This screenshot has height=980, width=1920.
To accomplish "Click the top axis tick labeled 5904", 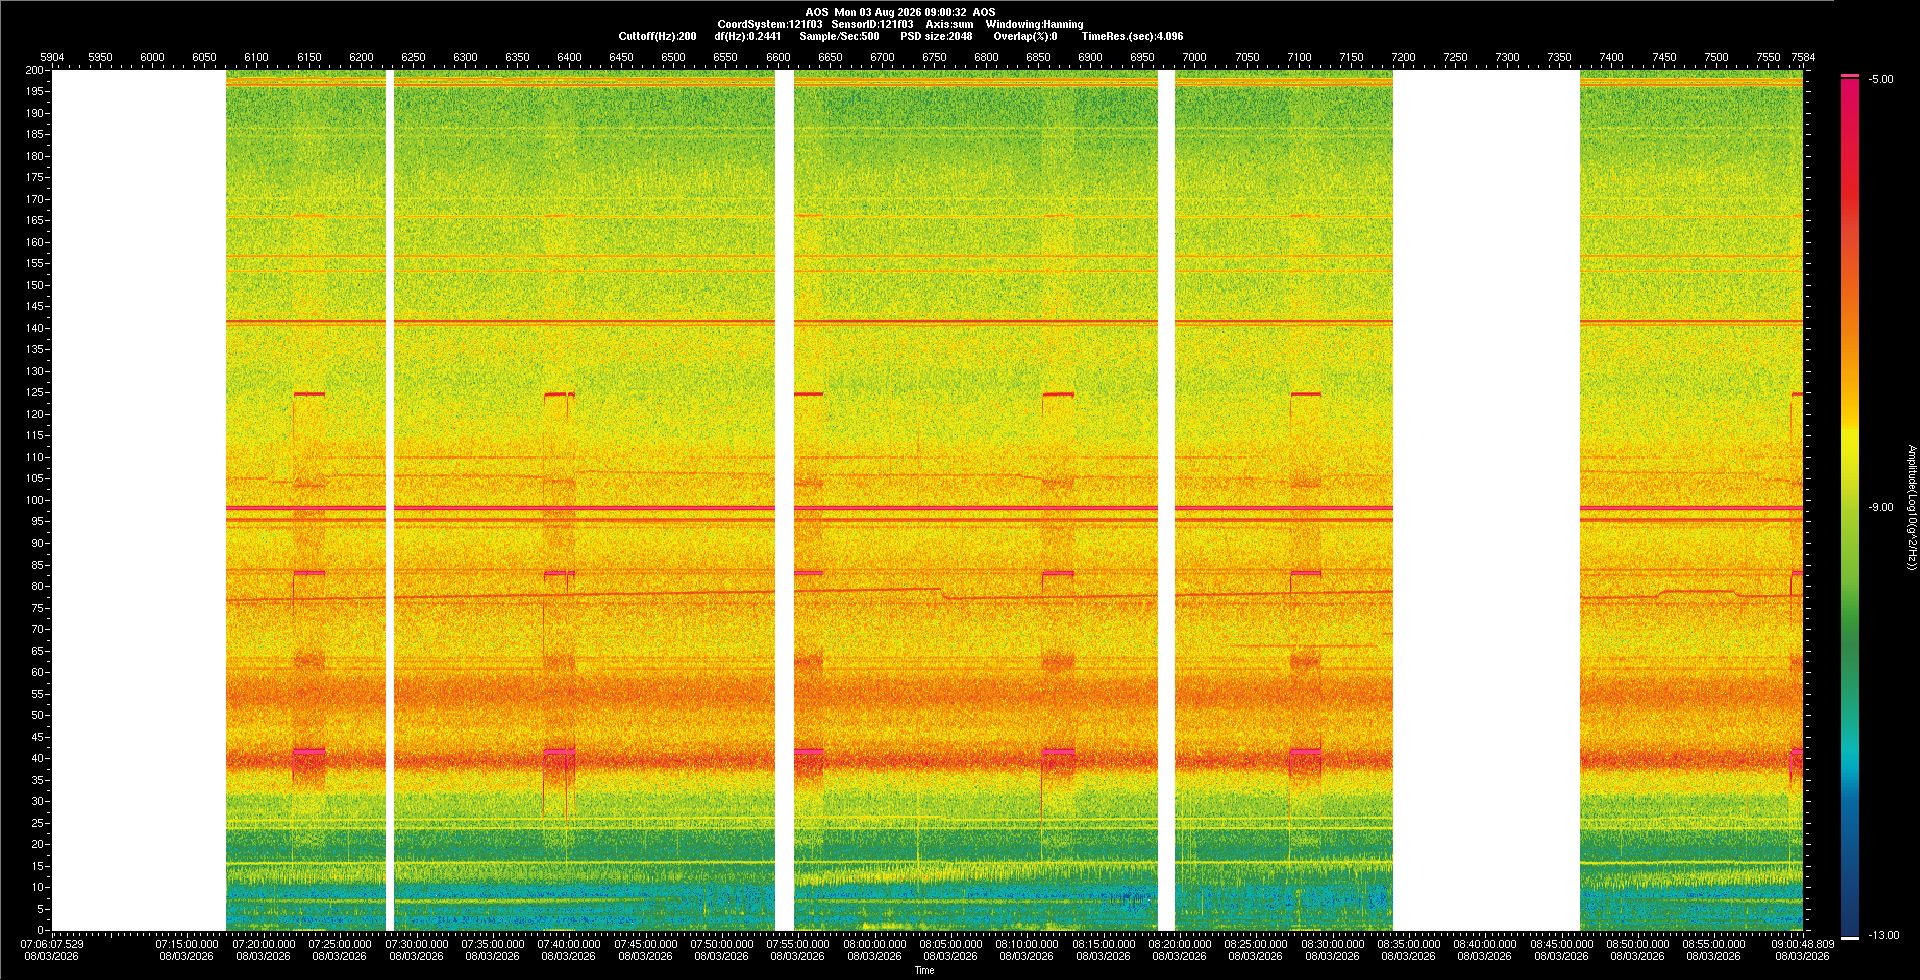I will [51, 57].
